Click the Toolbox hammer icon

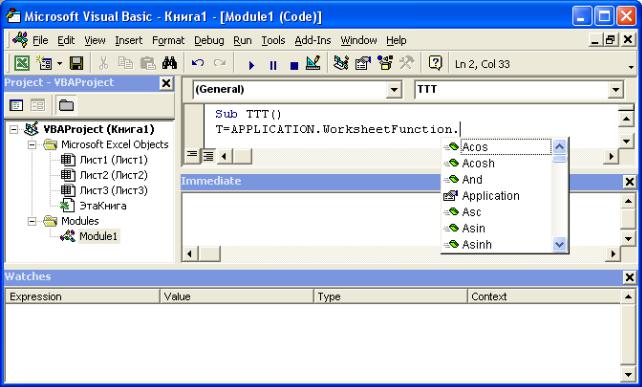coord(407,63)
